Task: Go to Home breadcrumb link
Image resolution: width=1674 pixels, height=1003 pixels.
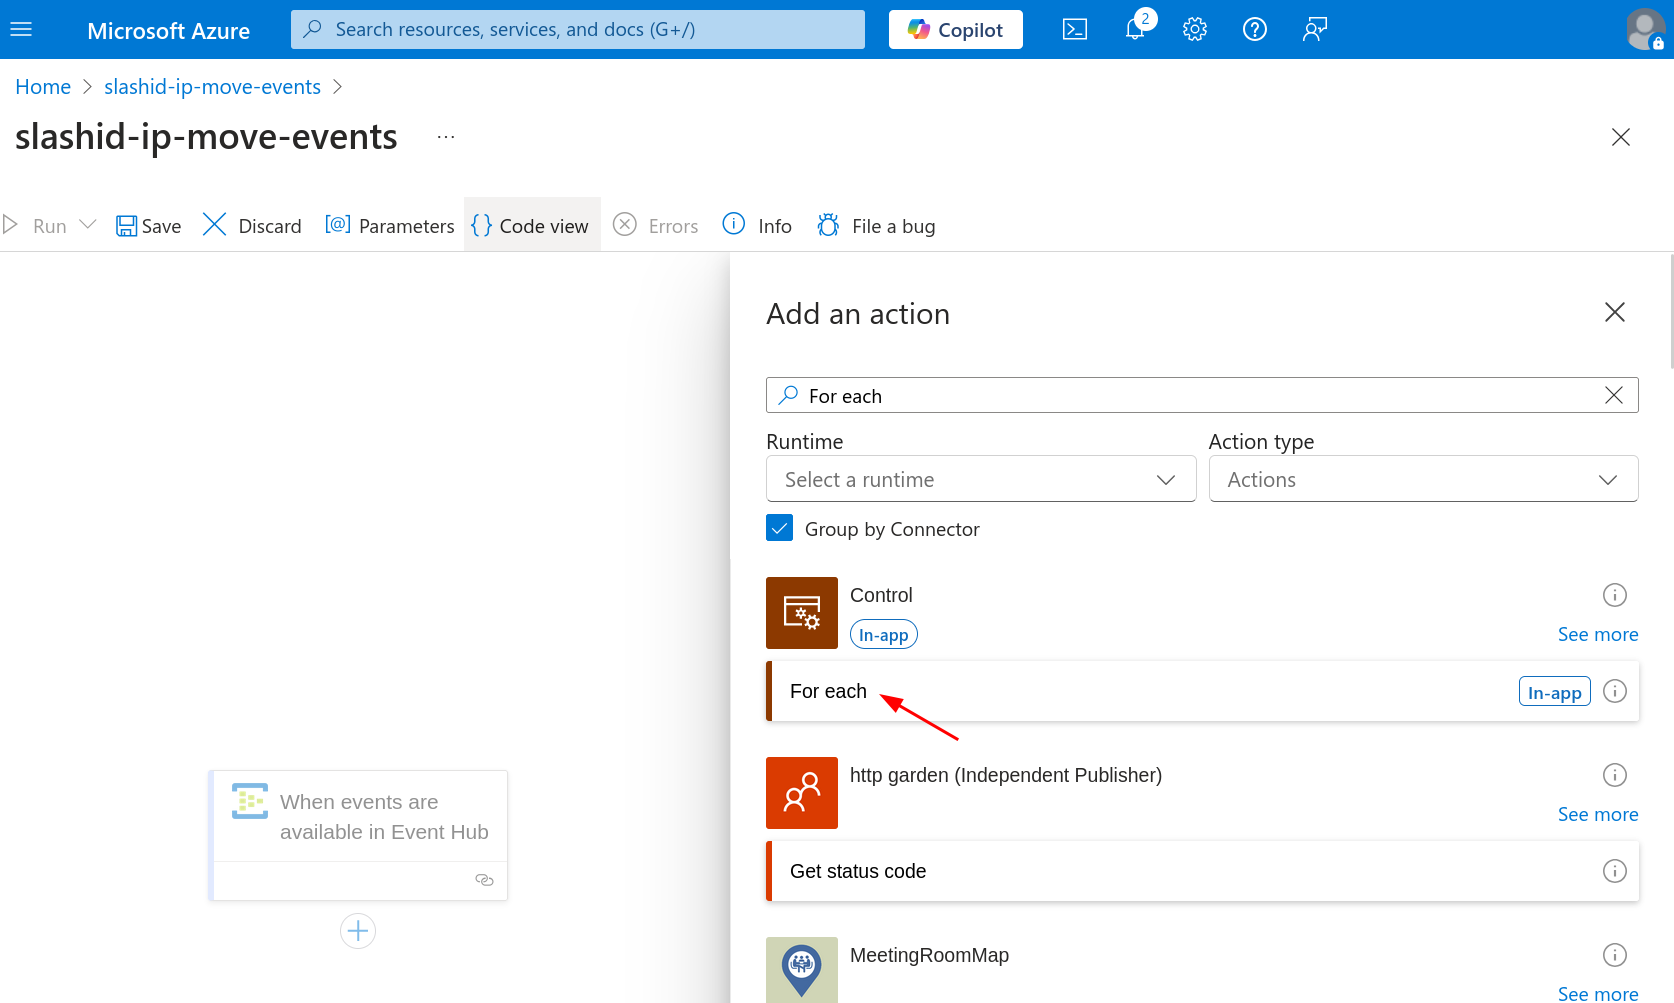Action: 43,87
